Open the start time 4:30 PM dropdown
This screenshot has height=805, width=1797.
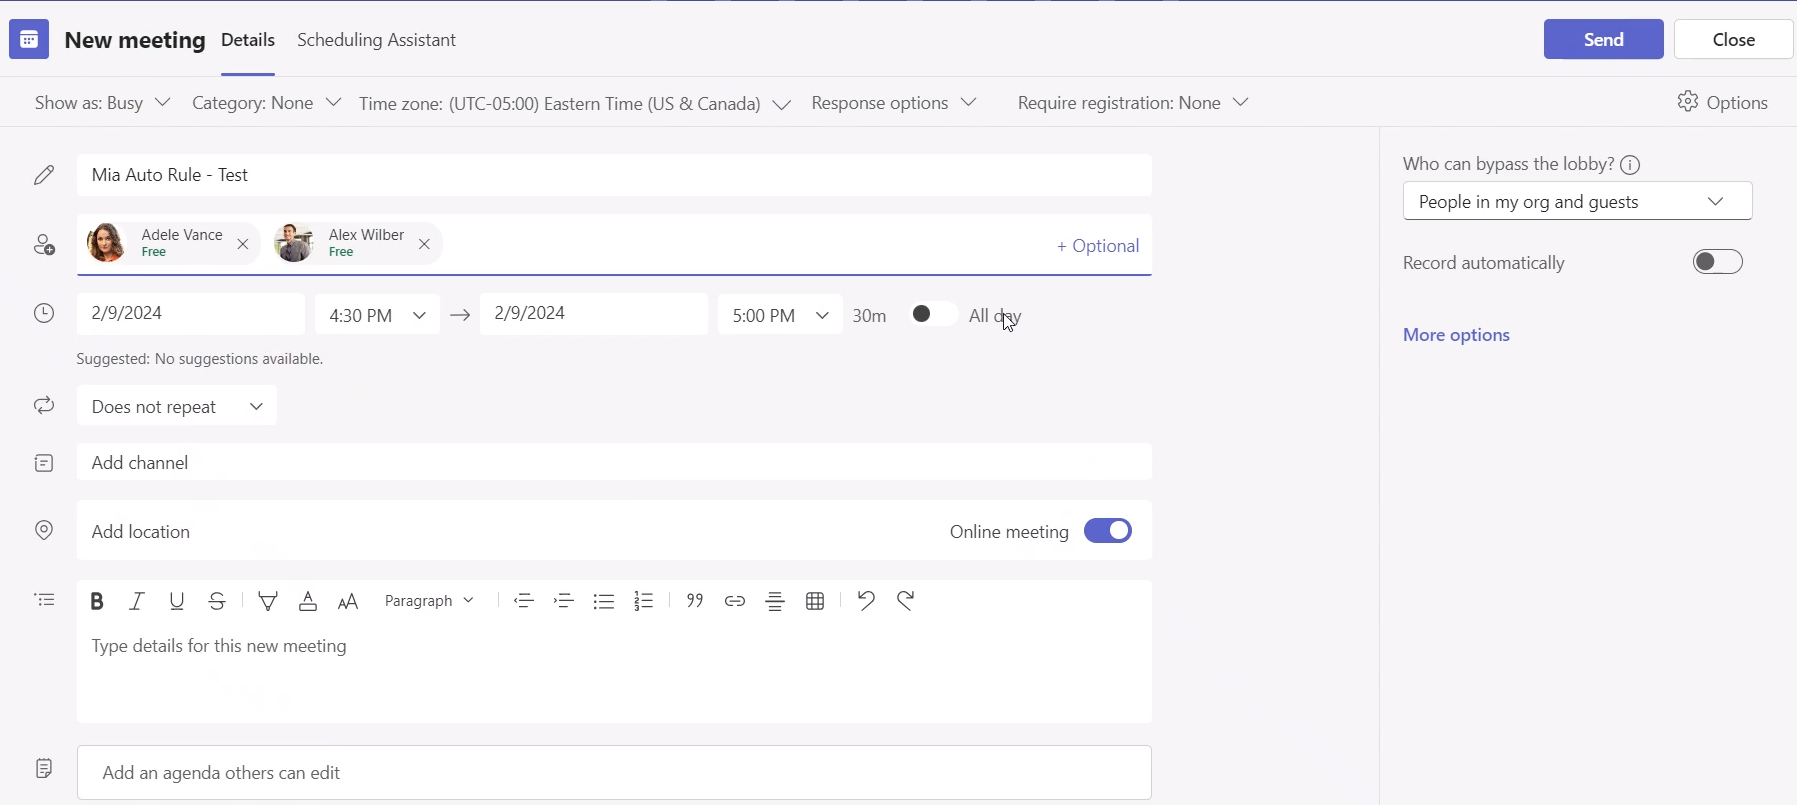(x=377, y=316)
